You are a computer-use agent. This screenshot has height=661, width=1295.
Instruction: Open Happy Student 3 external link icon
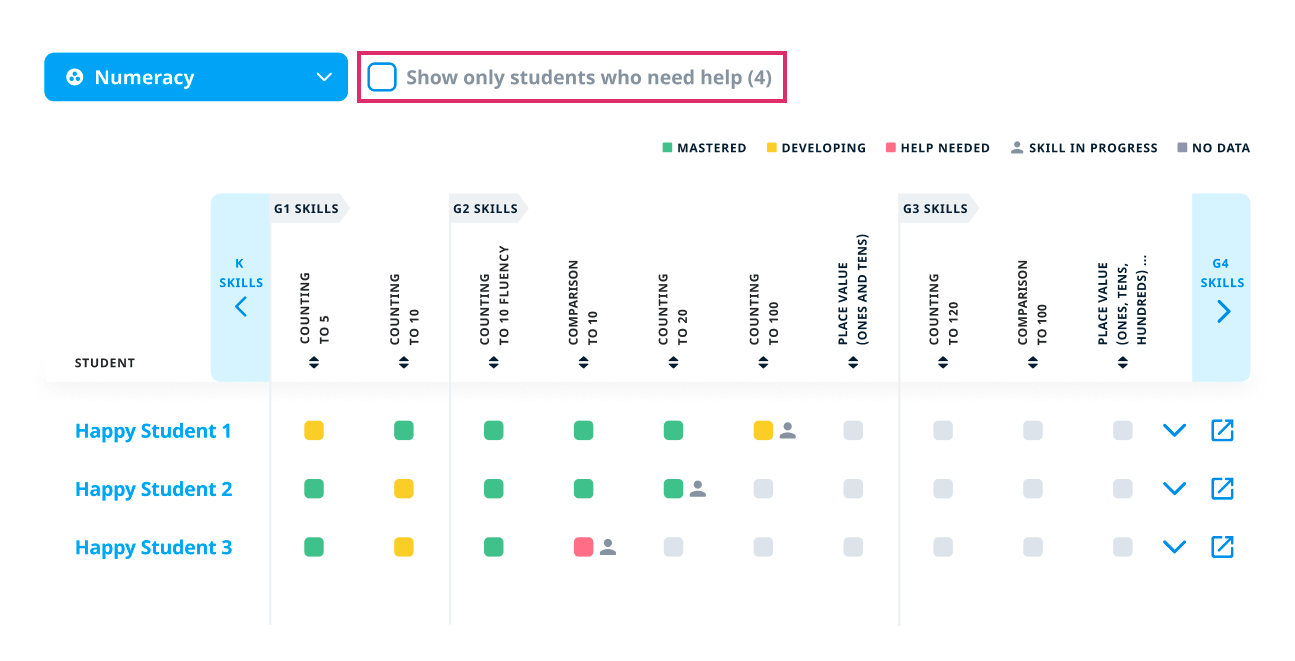point(1222,547)
